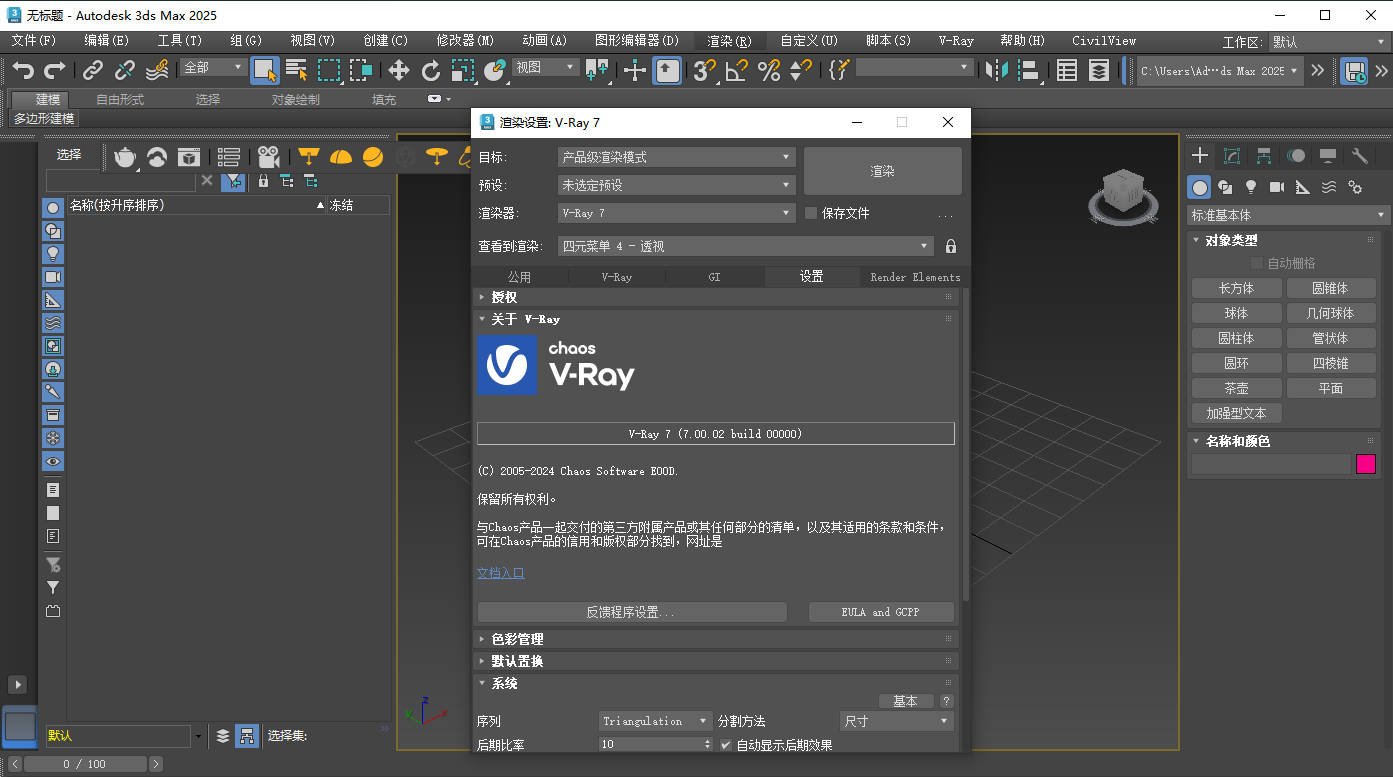
Task: Activate the Select Object cursor tool
Action: click(265, 70)
